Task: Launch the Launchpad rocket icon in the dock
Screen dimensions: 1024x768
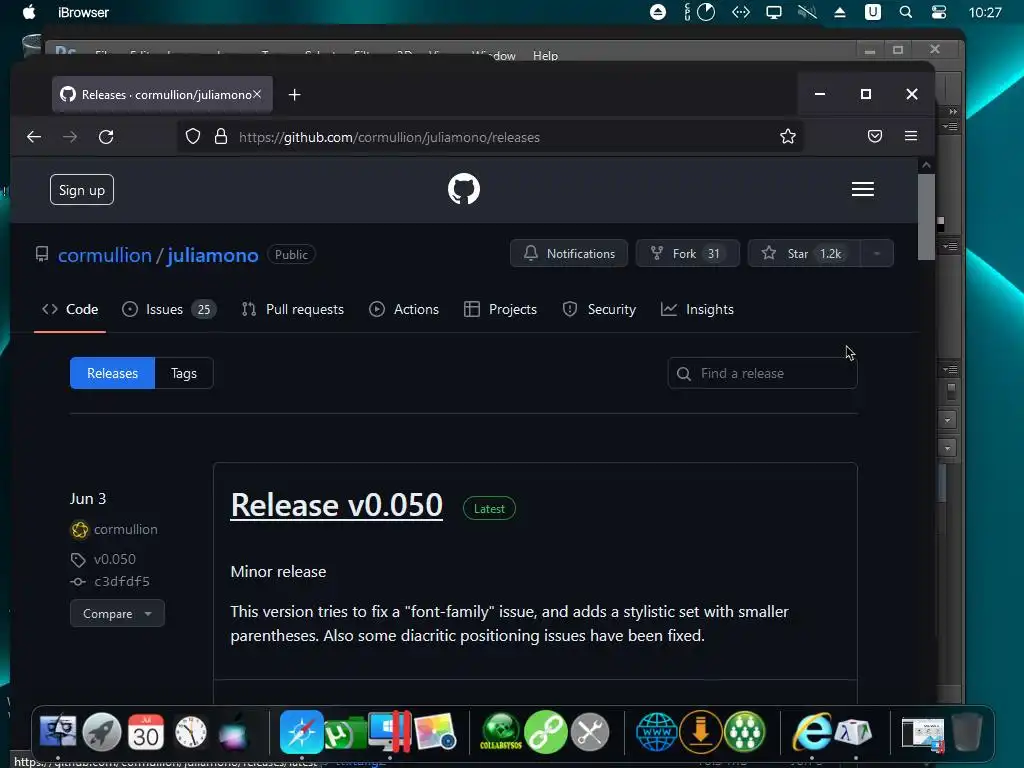Action: click(101, 731)
